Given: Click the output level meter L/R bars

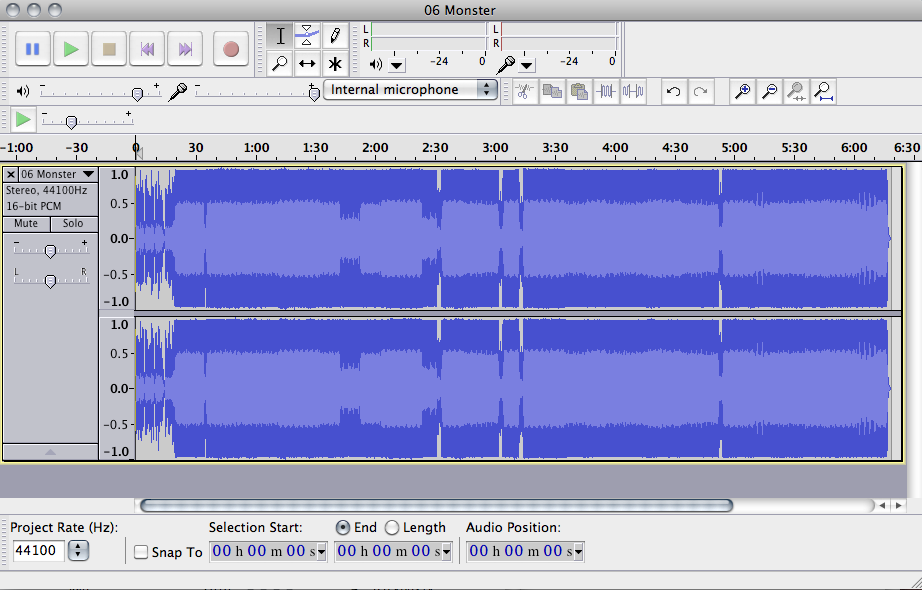Looking at the screenshot, I should tap(428, 36).
